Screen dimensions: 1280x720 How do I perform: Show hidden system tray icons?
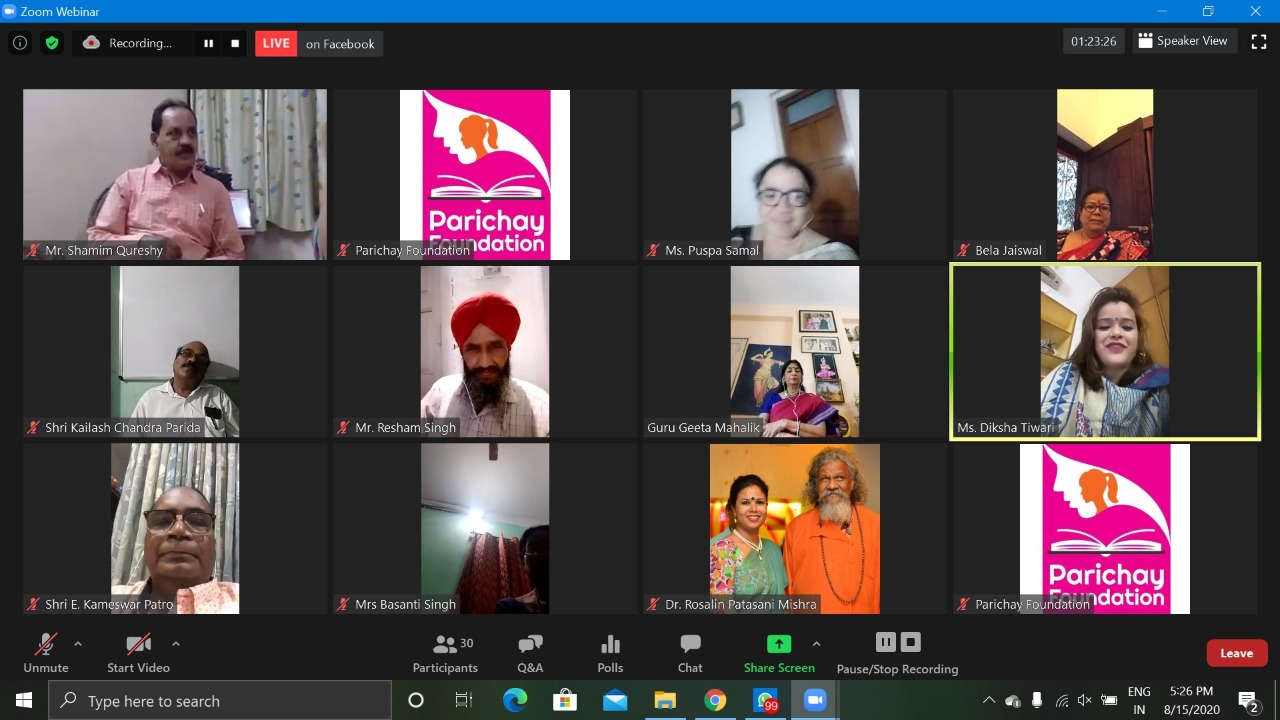[x=988, y=700]
